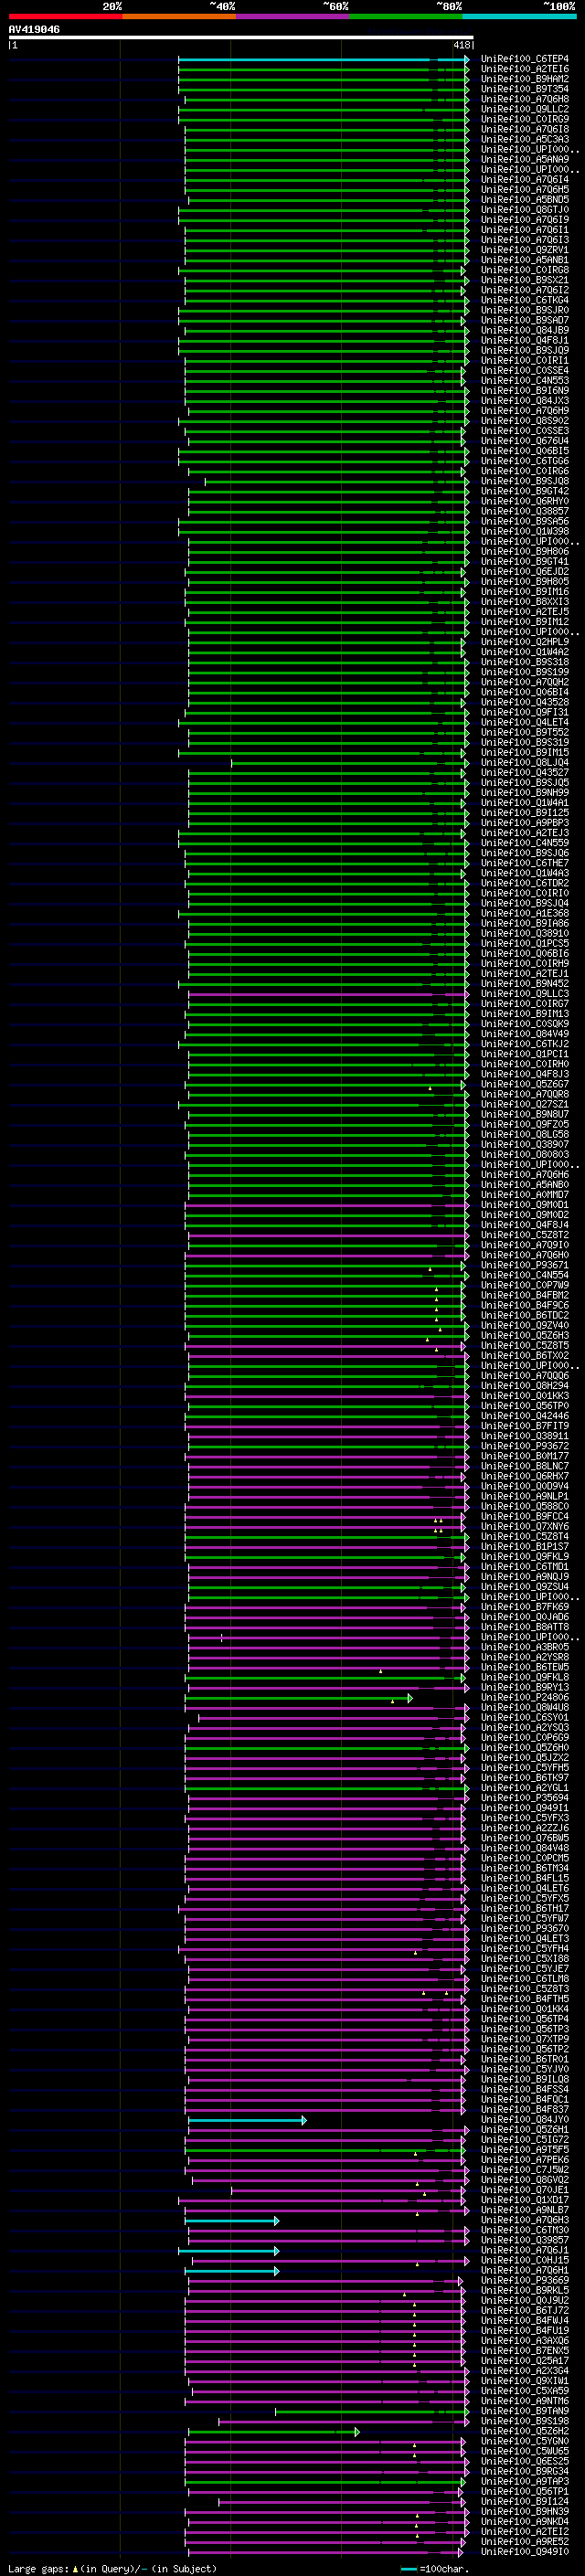Screen dimensions: 585x2576
Task: Click the UniRef100_A9RE52 label
Action: pos(525,2542)
